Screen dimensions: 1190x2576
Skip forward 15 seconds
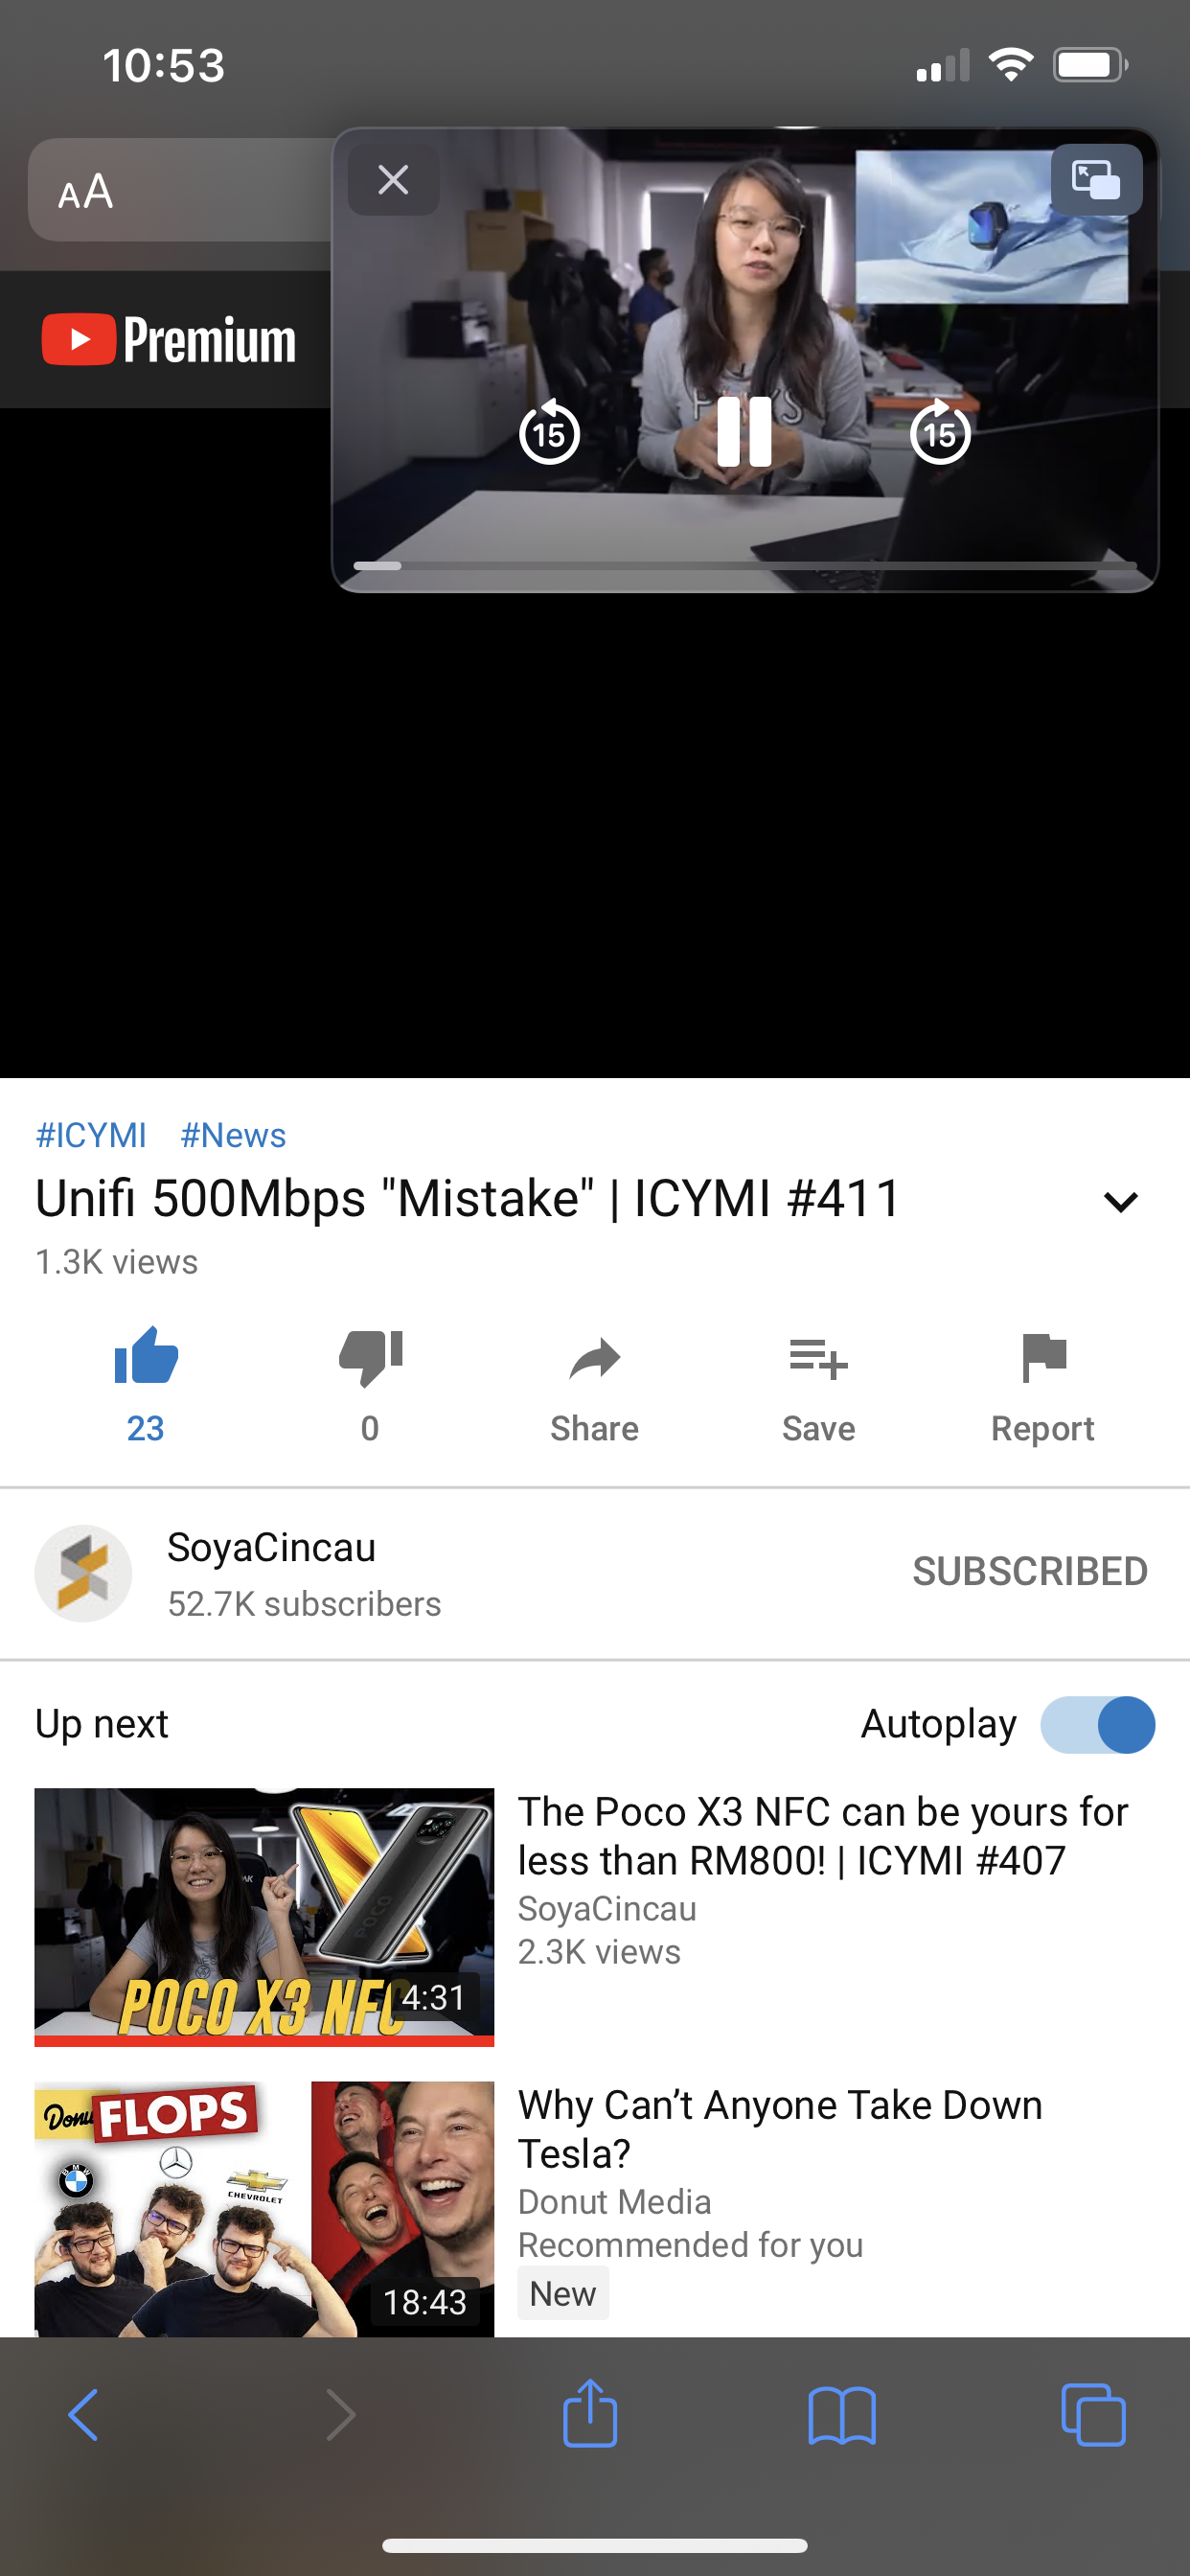click(940, 432)
